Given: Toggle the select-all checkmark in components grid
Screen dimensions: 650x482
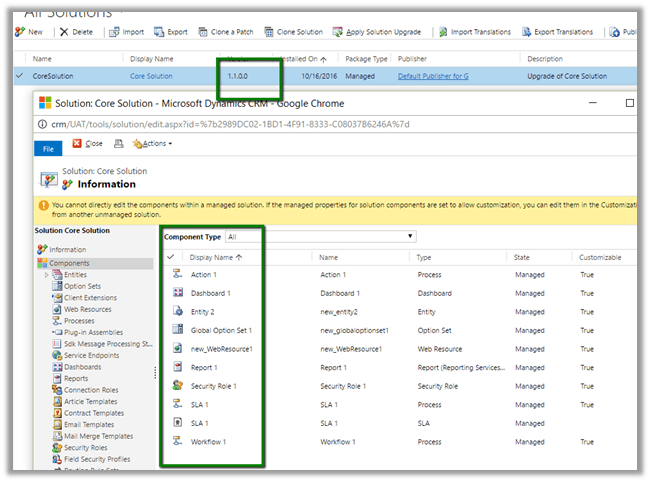Looking at the screenshot, I should pos(171,257).
